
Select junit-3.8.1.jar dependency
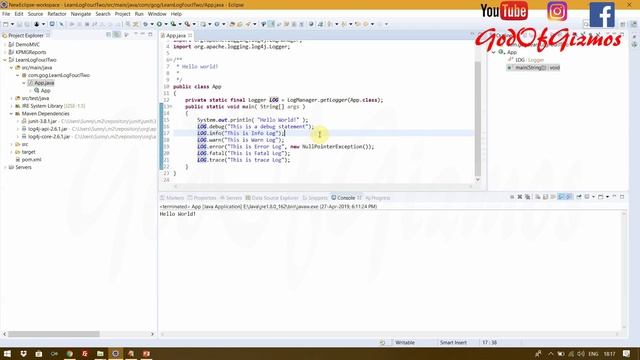pyautogui.click(x=42, y=121)
